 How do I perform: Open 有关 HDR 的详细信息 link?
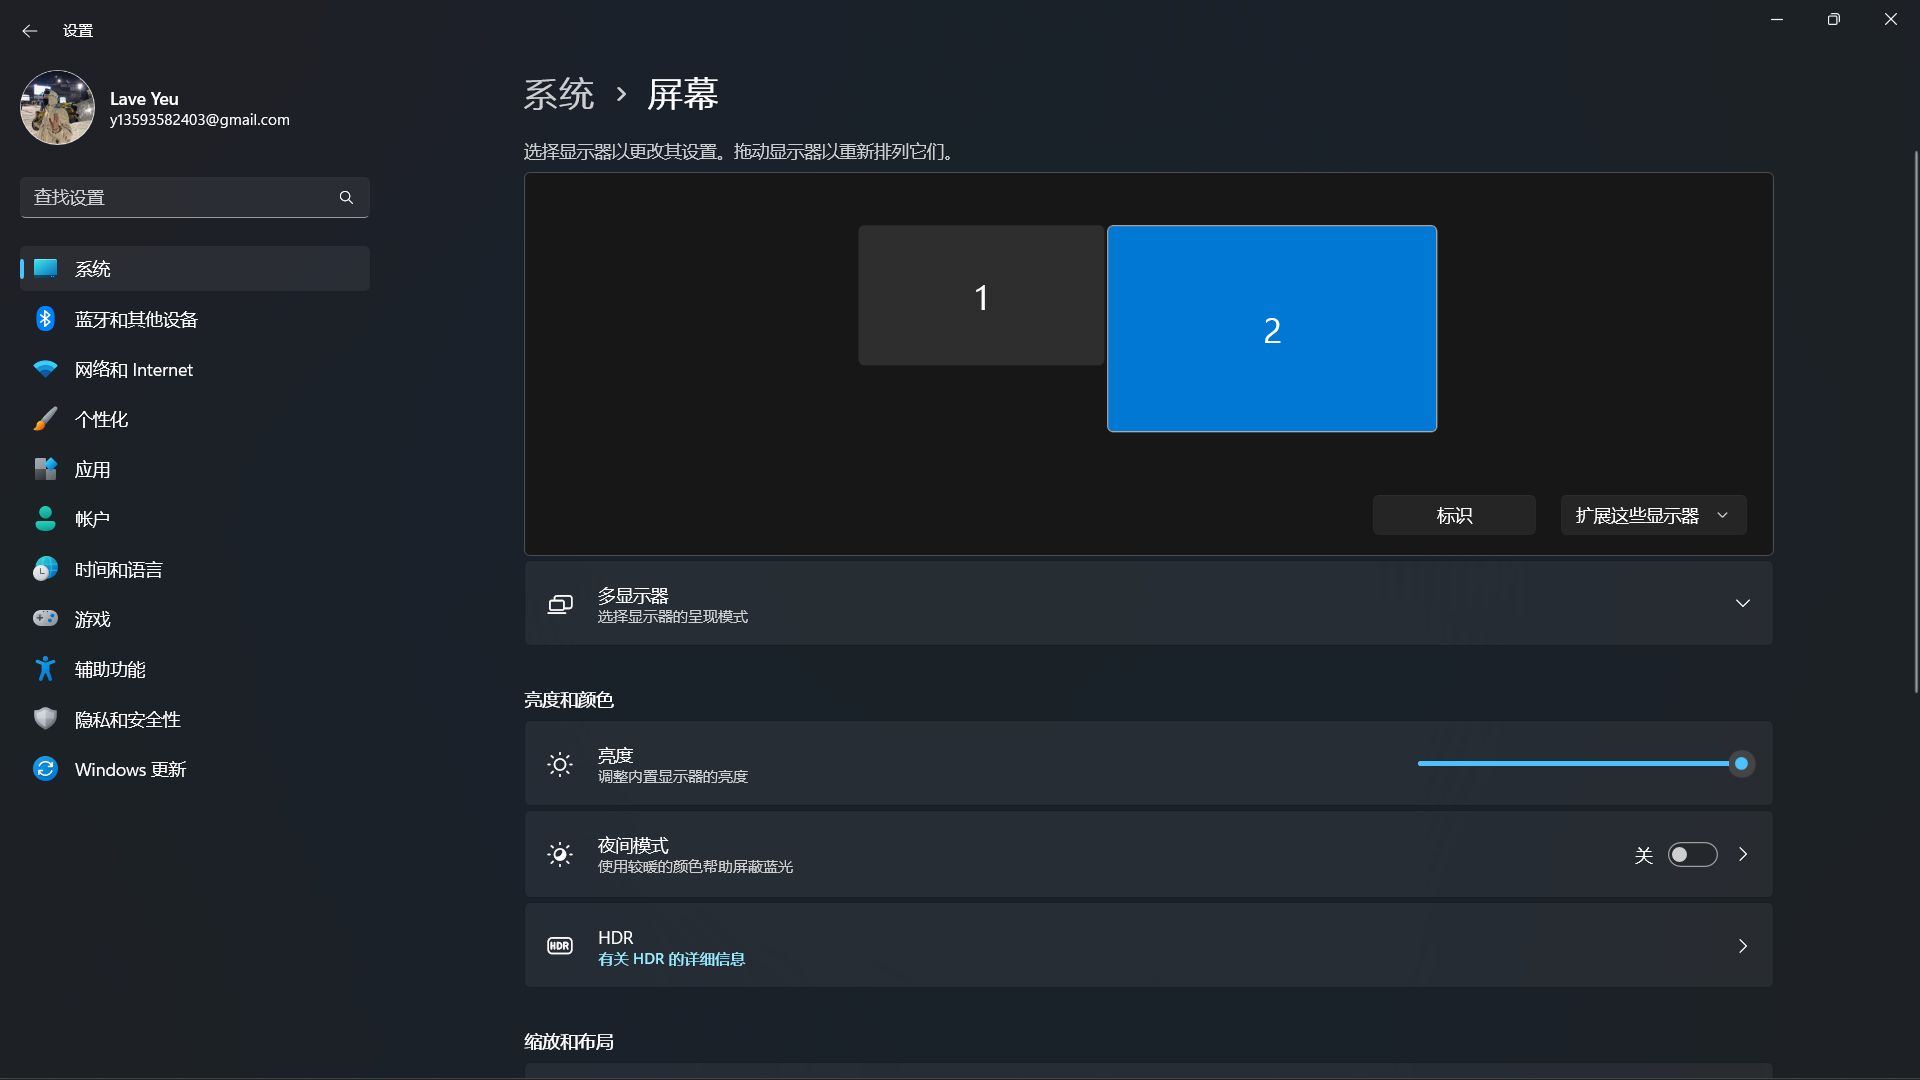tap(670, 959)
